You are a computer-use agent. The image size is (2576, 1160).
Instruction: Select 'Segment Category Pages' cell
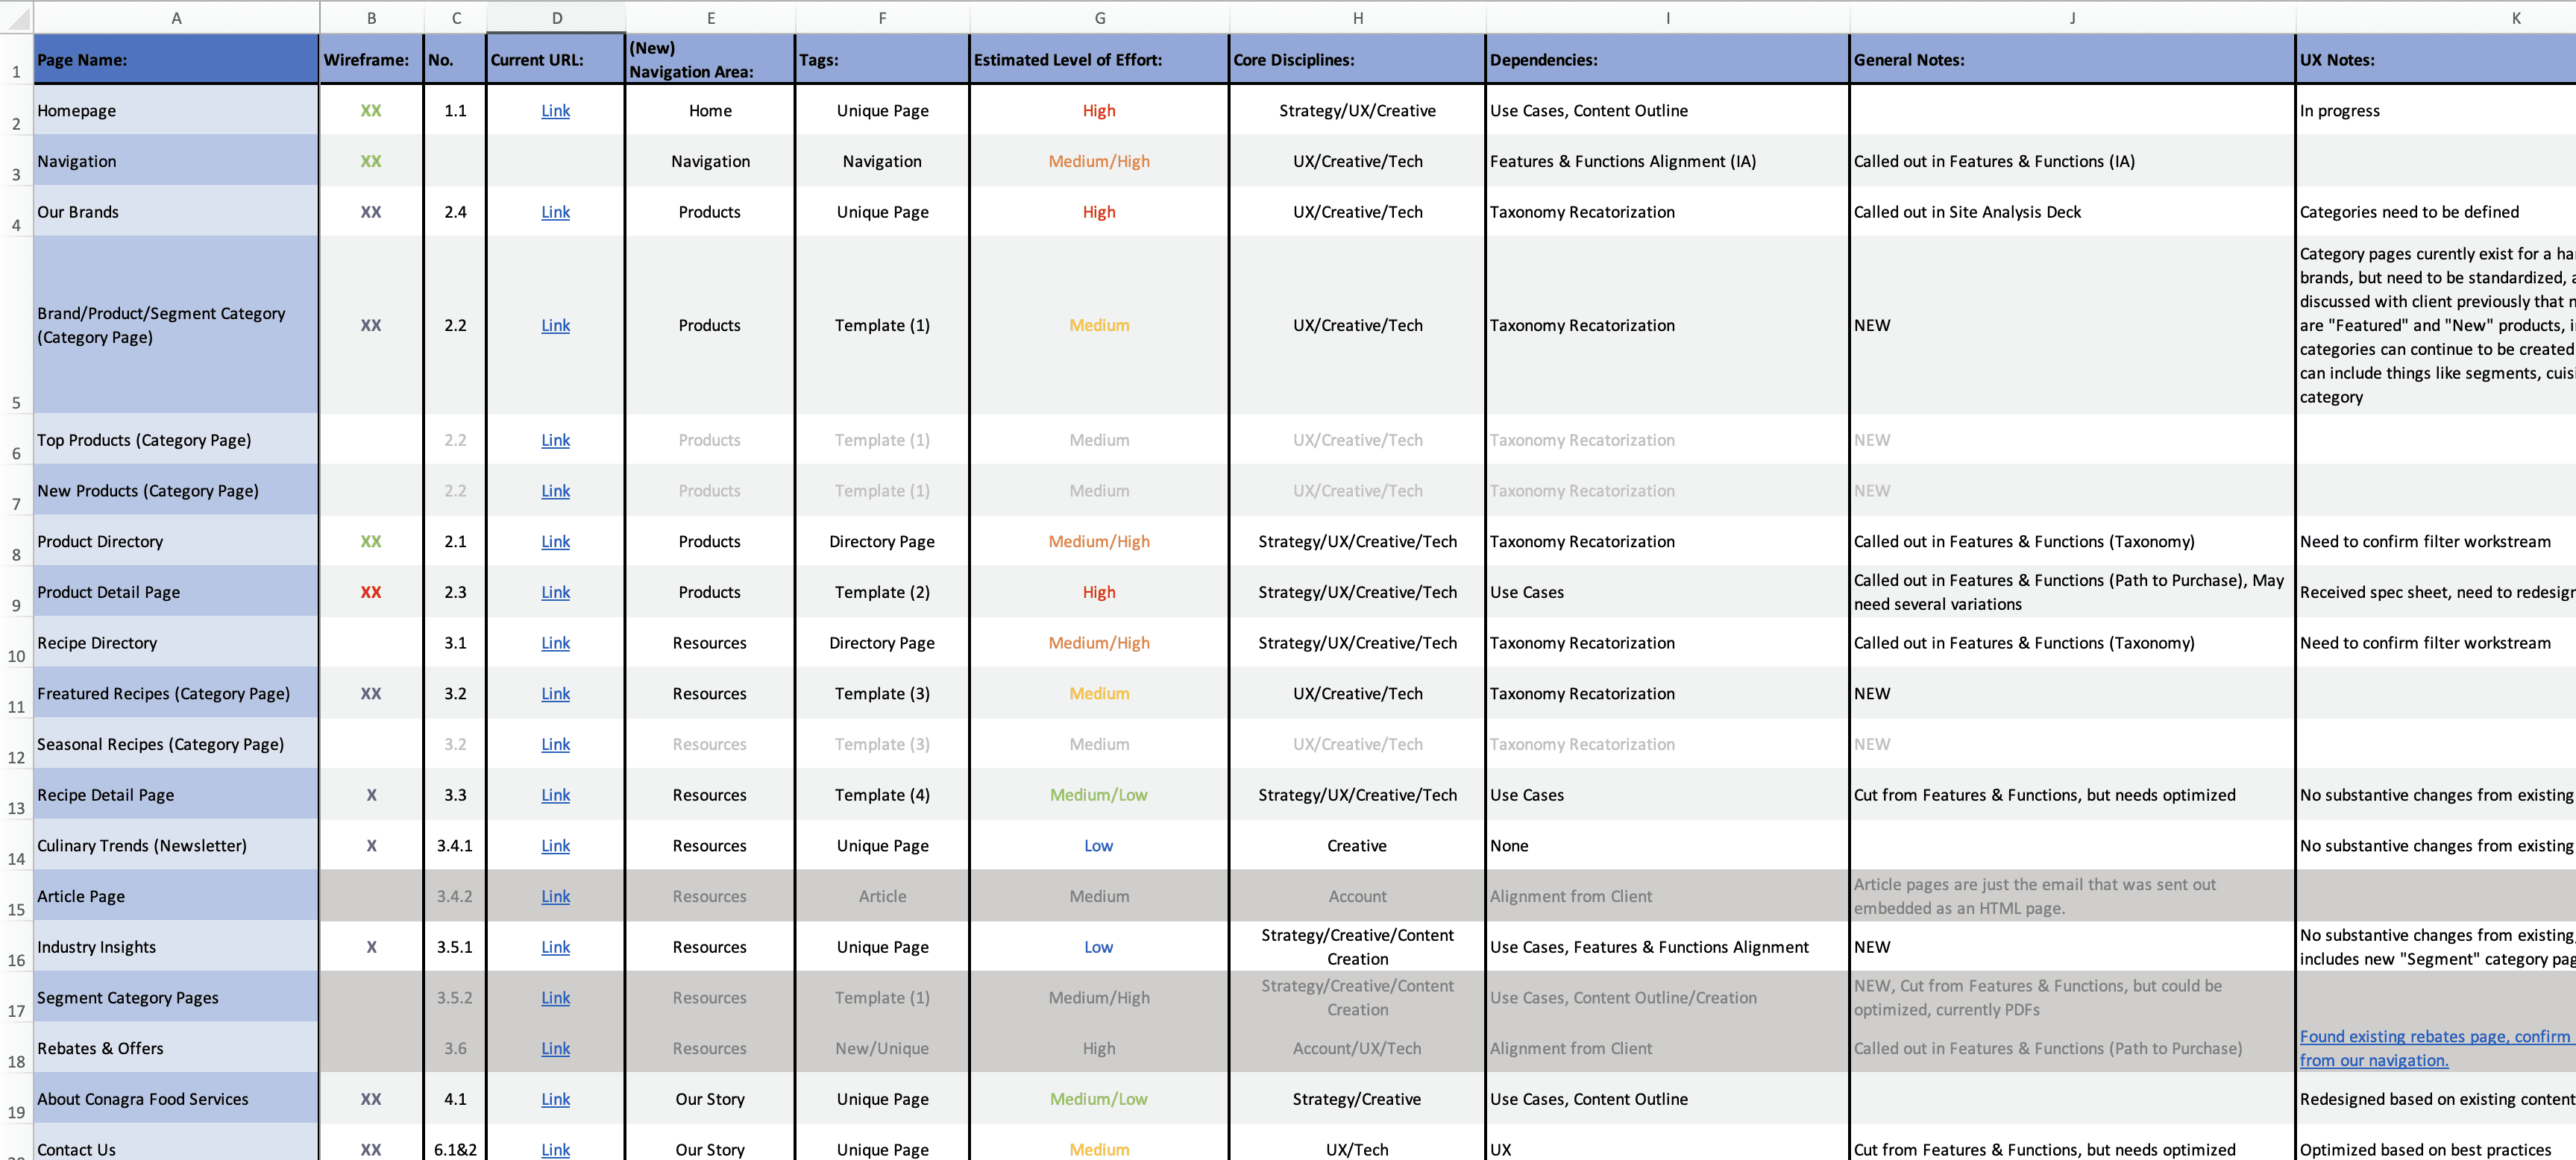point(176,998)
